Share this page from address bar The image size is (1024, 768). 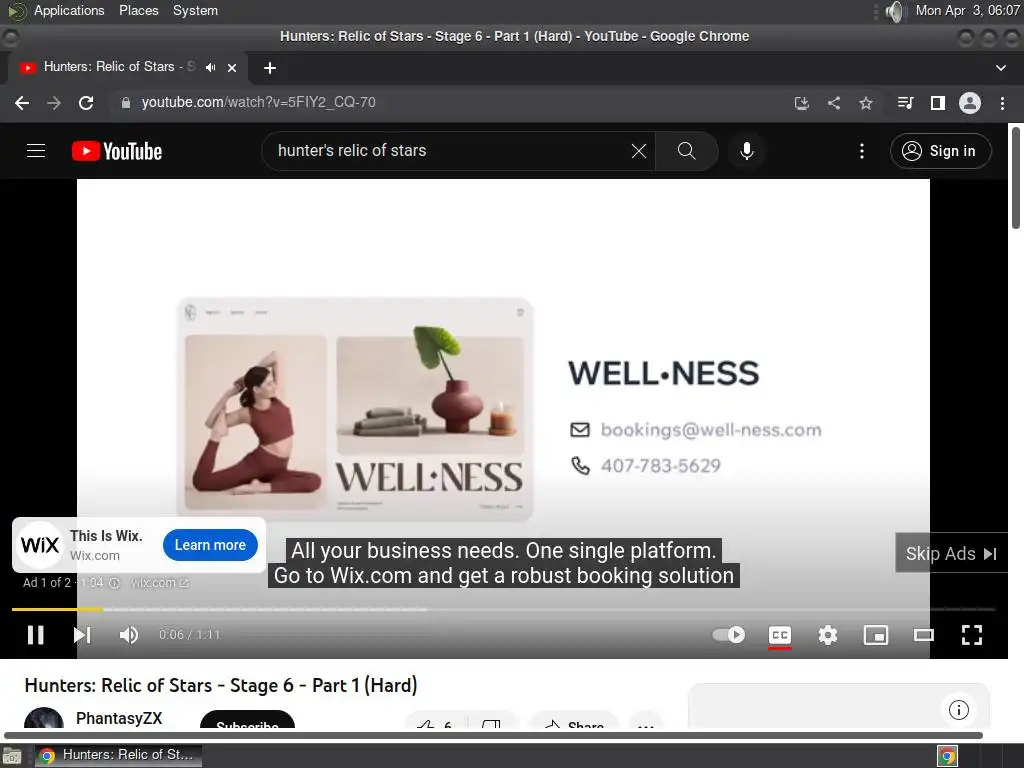coord(833,103)
